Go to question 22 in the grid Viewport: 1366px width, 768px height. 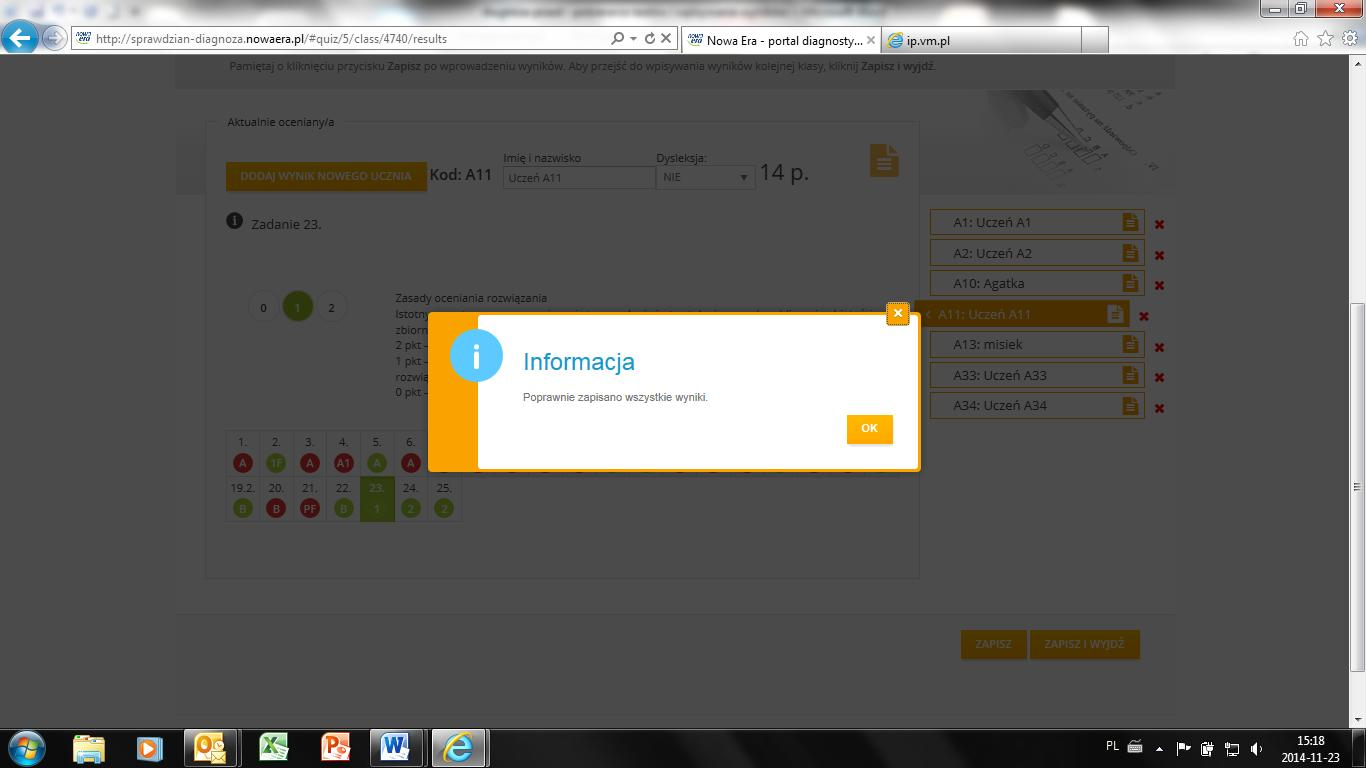point(343,499)
